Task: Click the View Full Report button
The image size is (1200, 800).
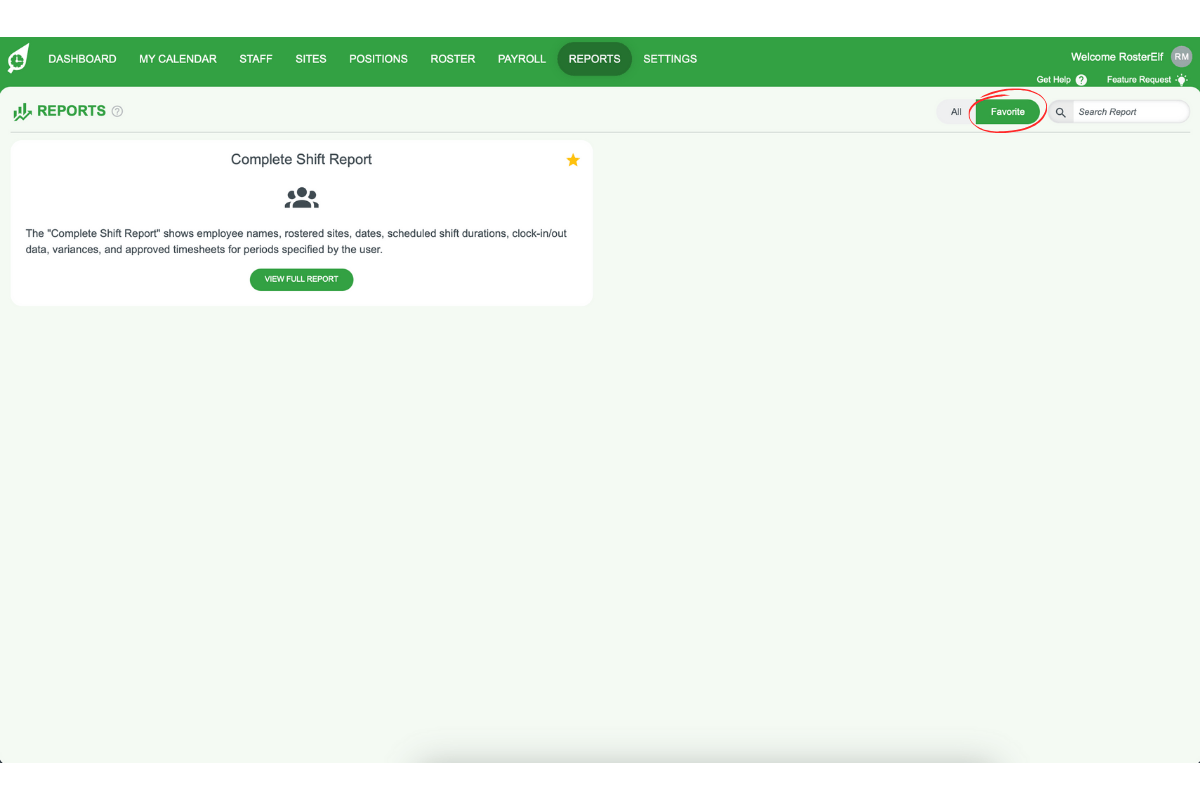Action: [x=301, y=279]
